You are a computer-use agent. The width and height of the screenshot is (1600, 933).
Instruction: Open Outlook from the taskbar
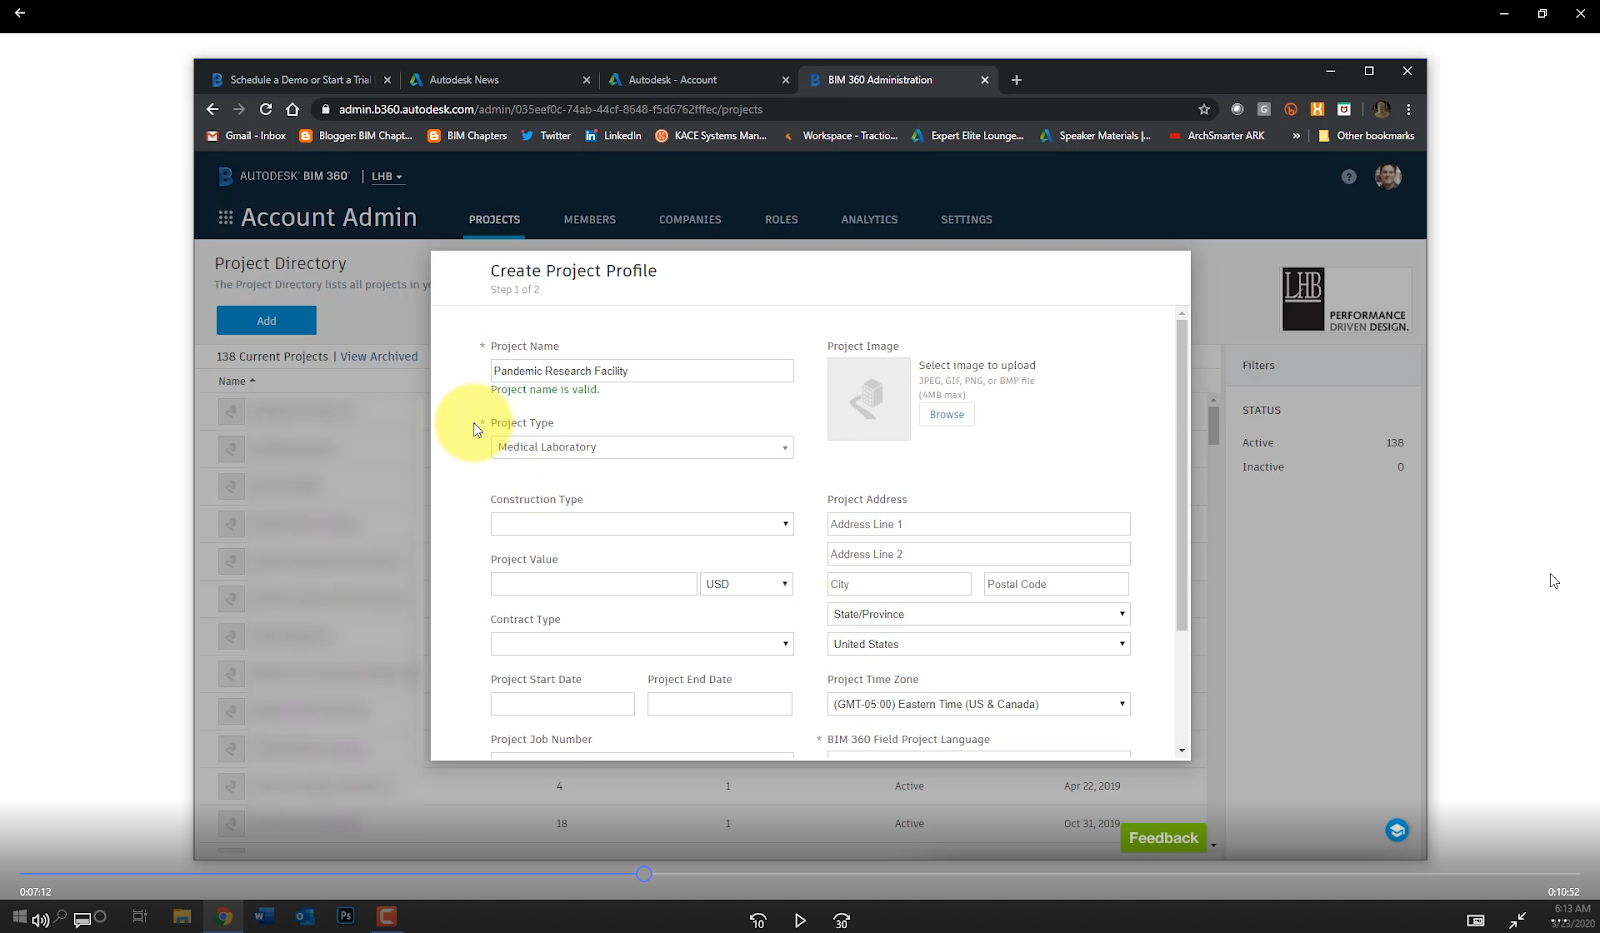[305, 916]
